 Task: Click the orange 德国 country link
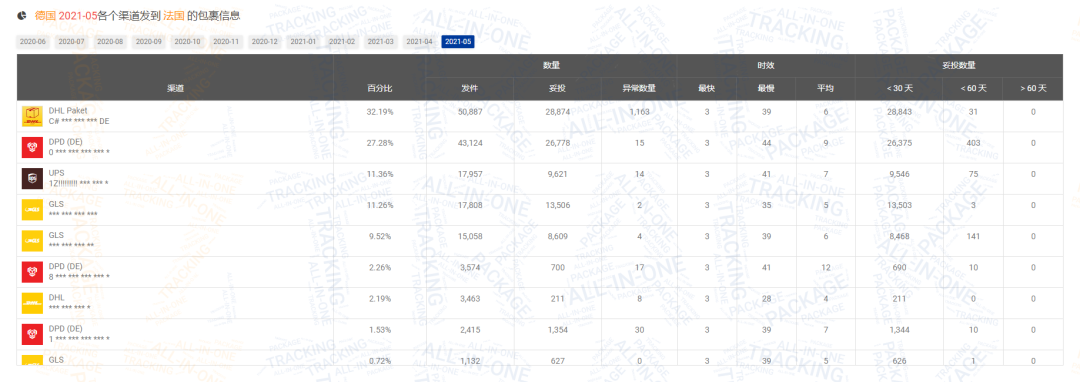click(45, 14)
